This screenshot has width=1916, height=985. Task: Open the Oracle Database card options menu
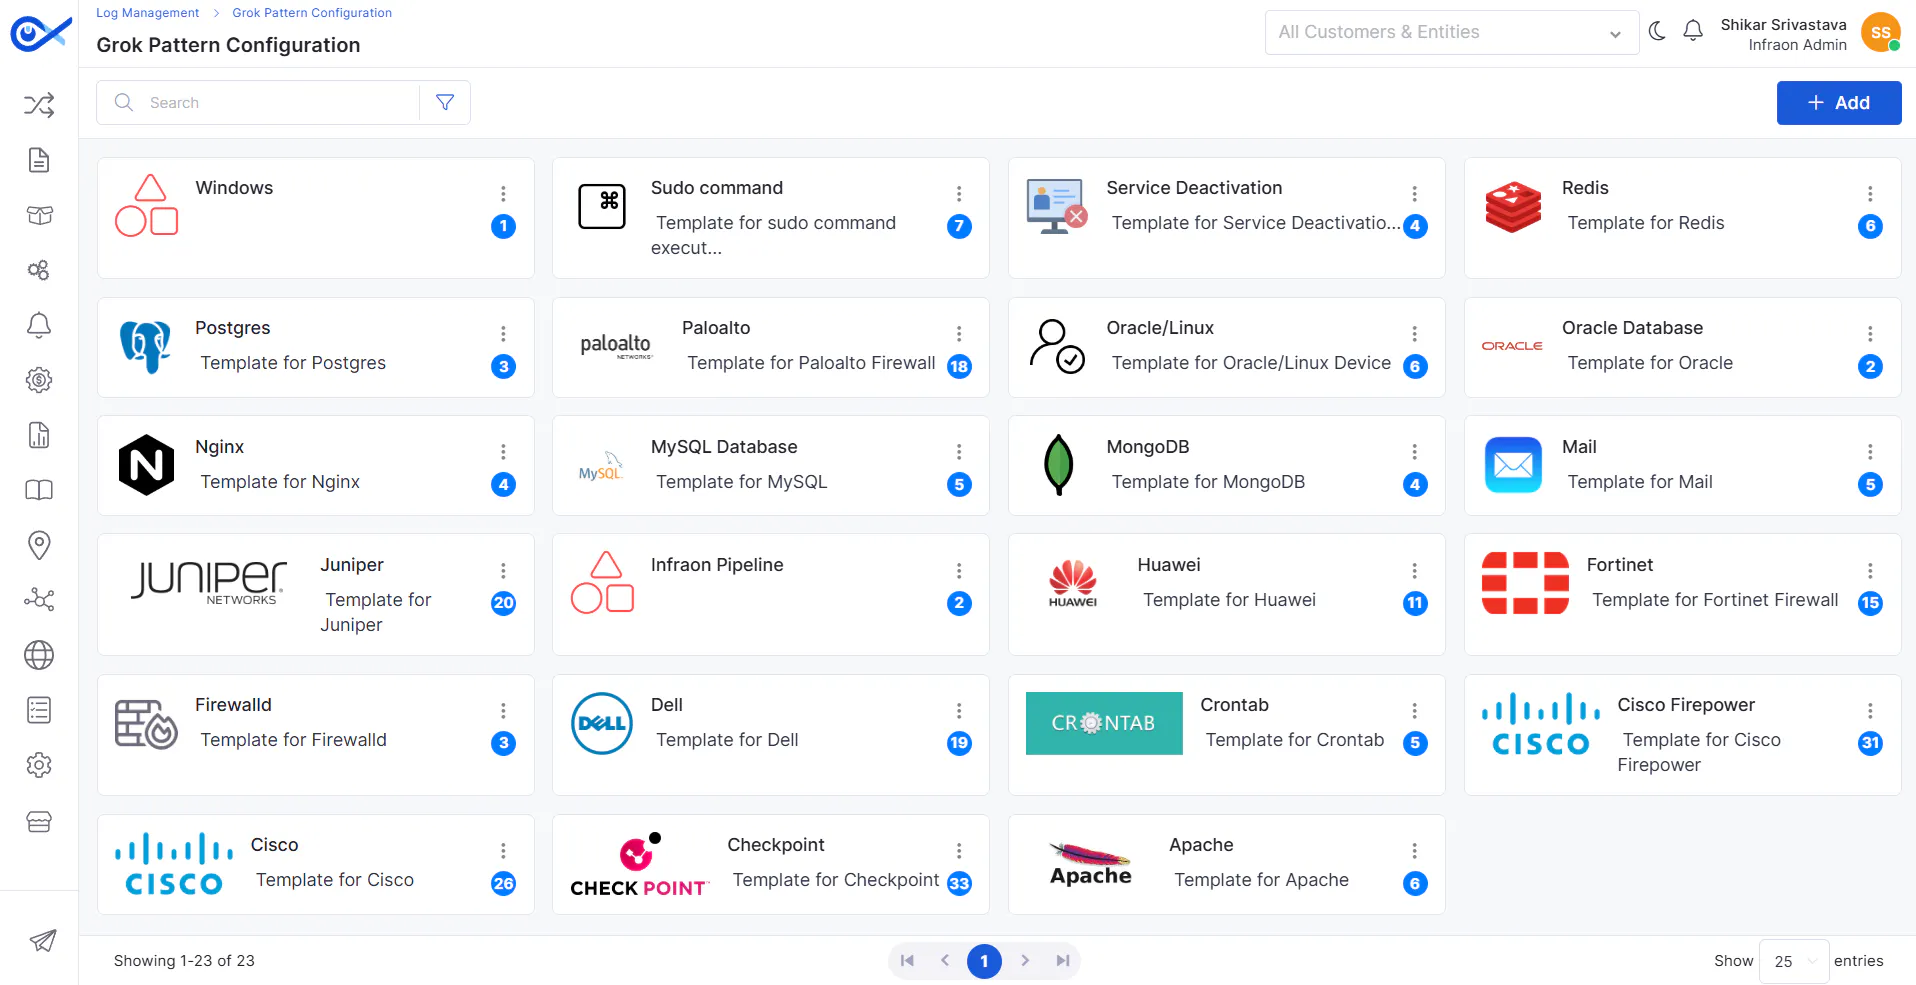(x=1870, y=333)
